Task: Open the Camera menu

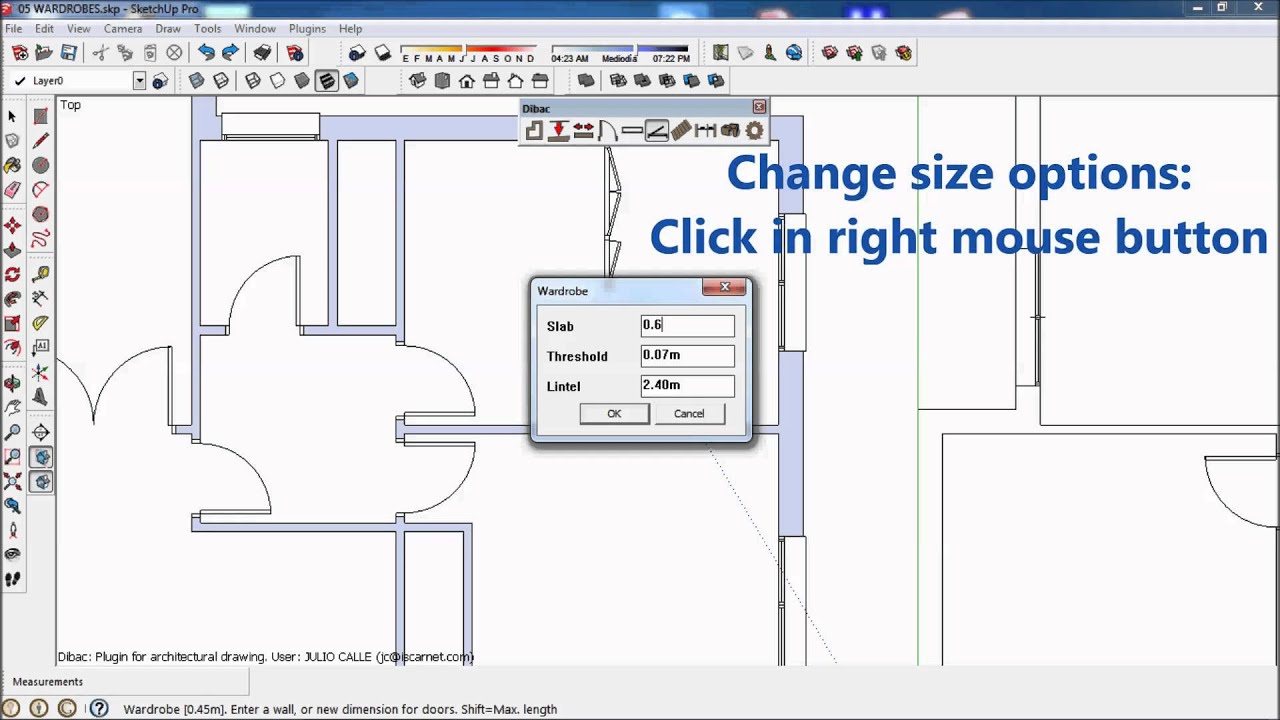Action: click(123, 29)
